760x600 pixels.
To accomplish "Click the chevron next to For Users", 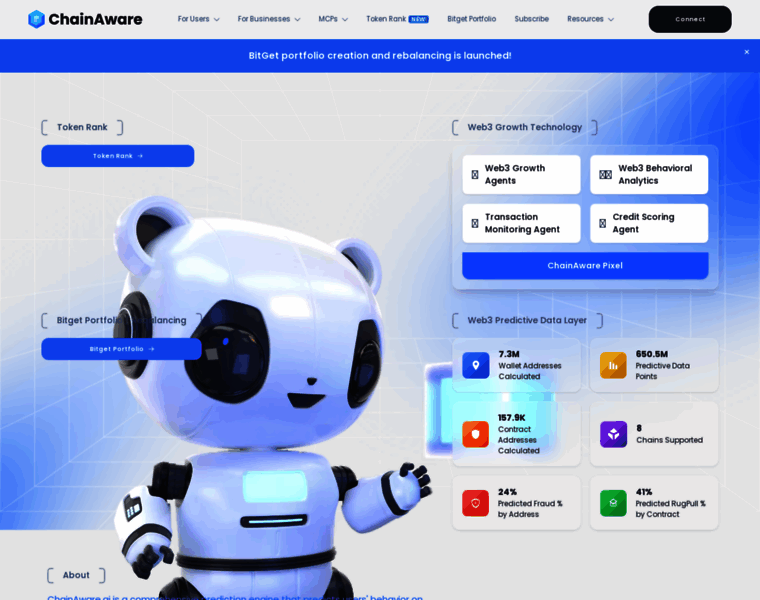I will tap(216, 19).
